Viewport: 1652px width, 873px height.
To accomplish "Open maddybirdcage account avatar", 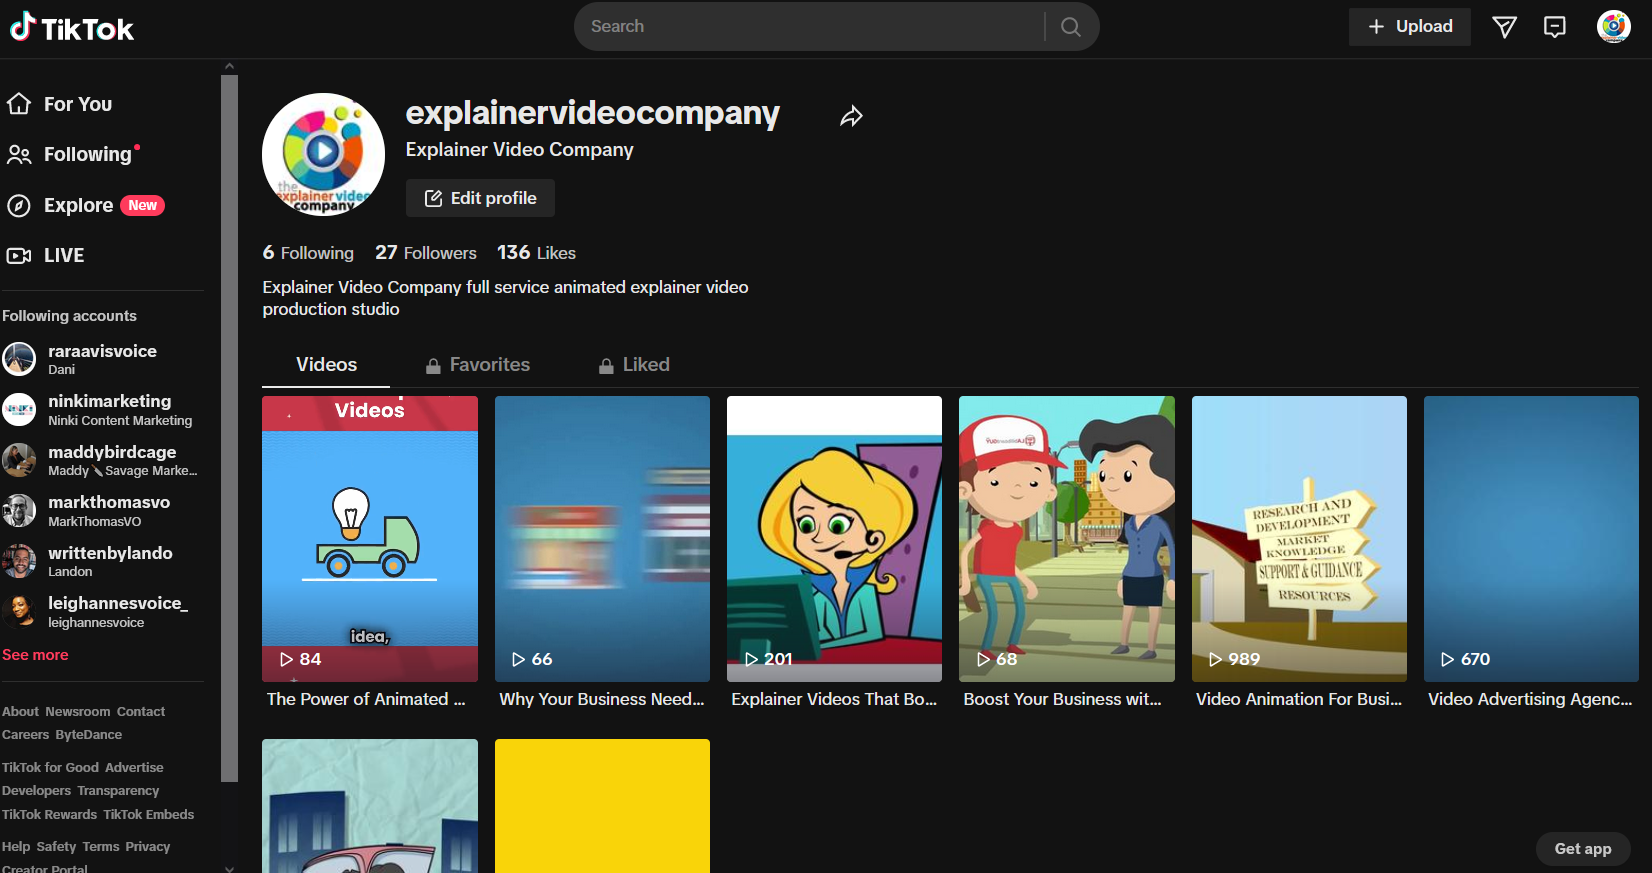I will [x=19, y=460].
